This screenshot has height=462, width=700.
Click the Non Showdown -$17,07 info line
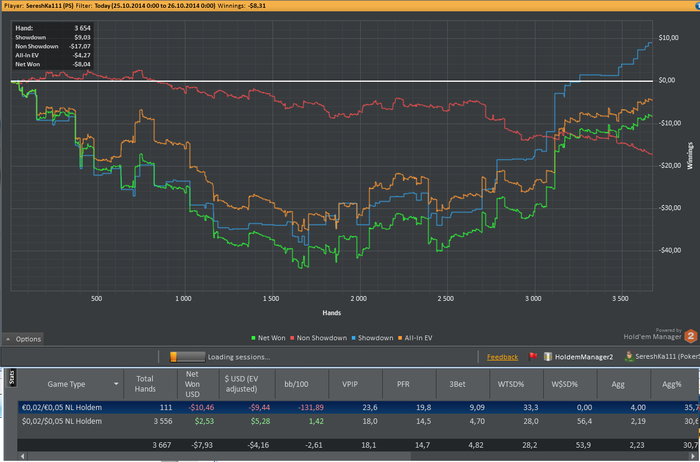pyautogui.click(x=53, y=46)
